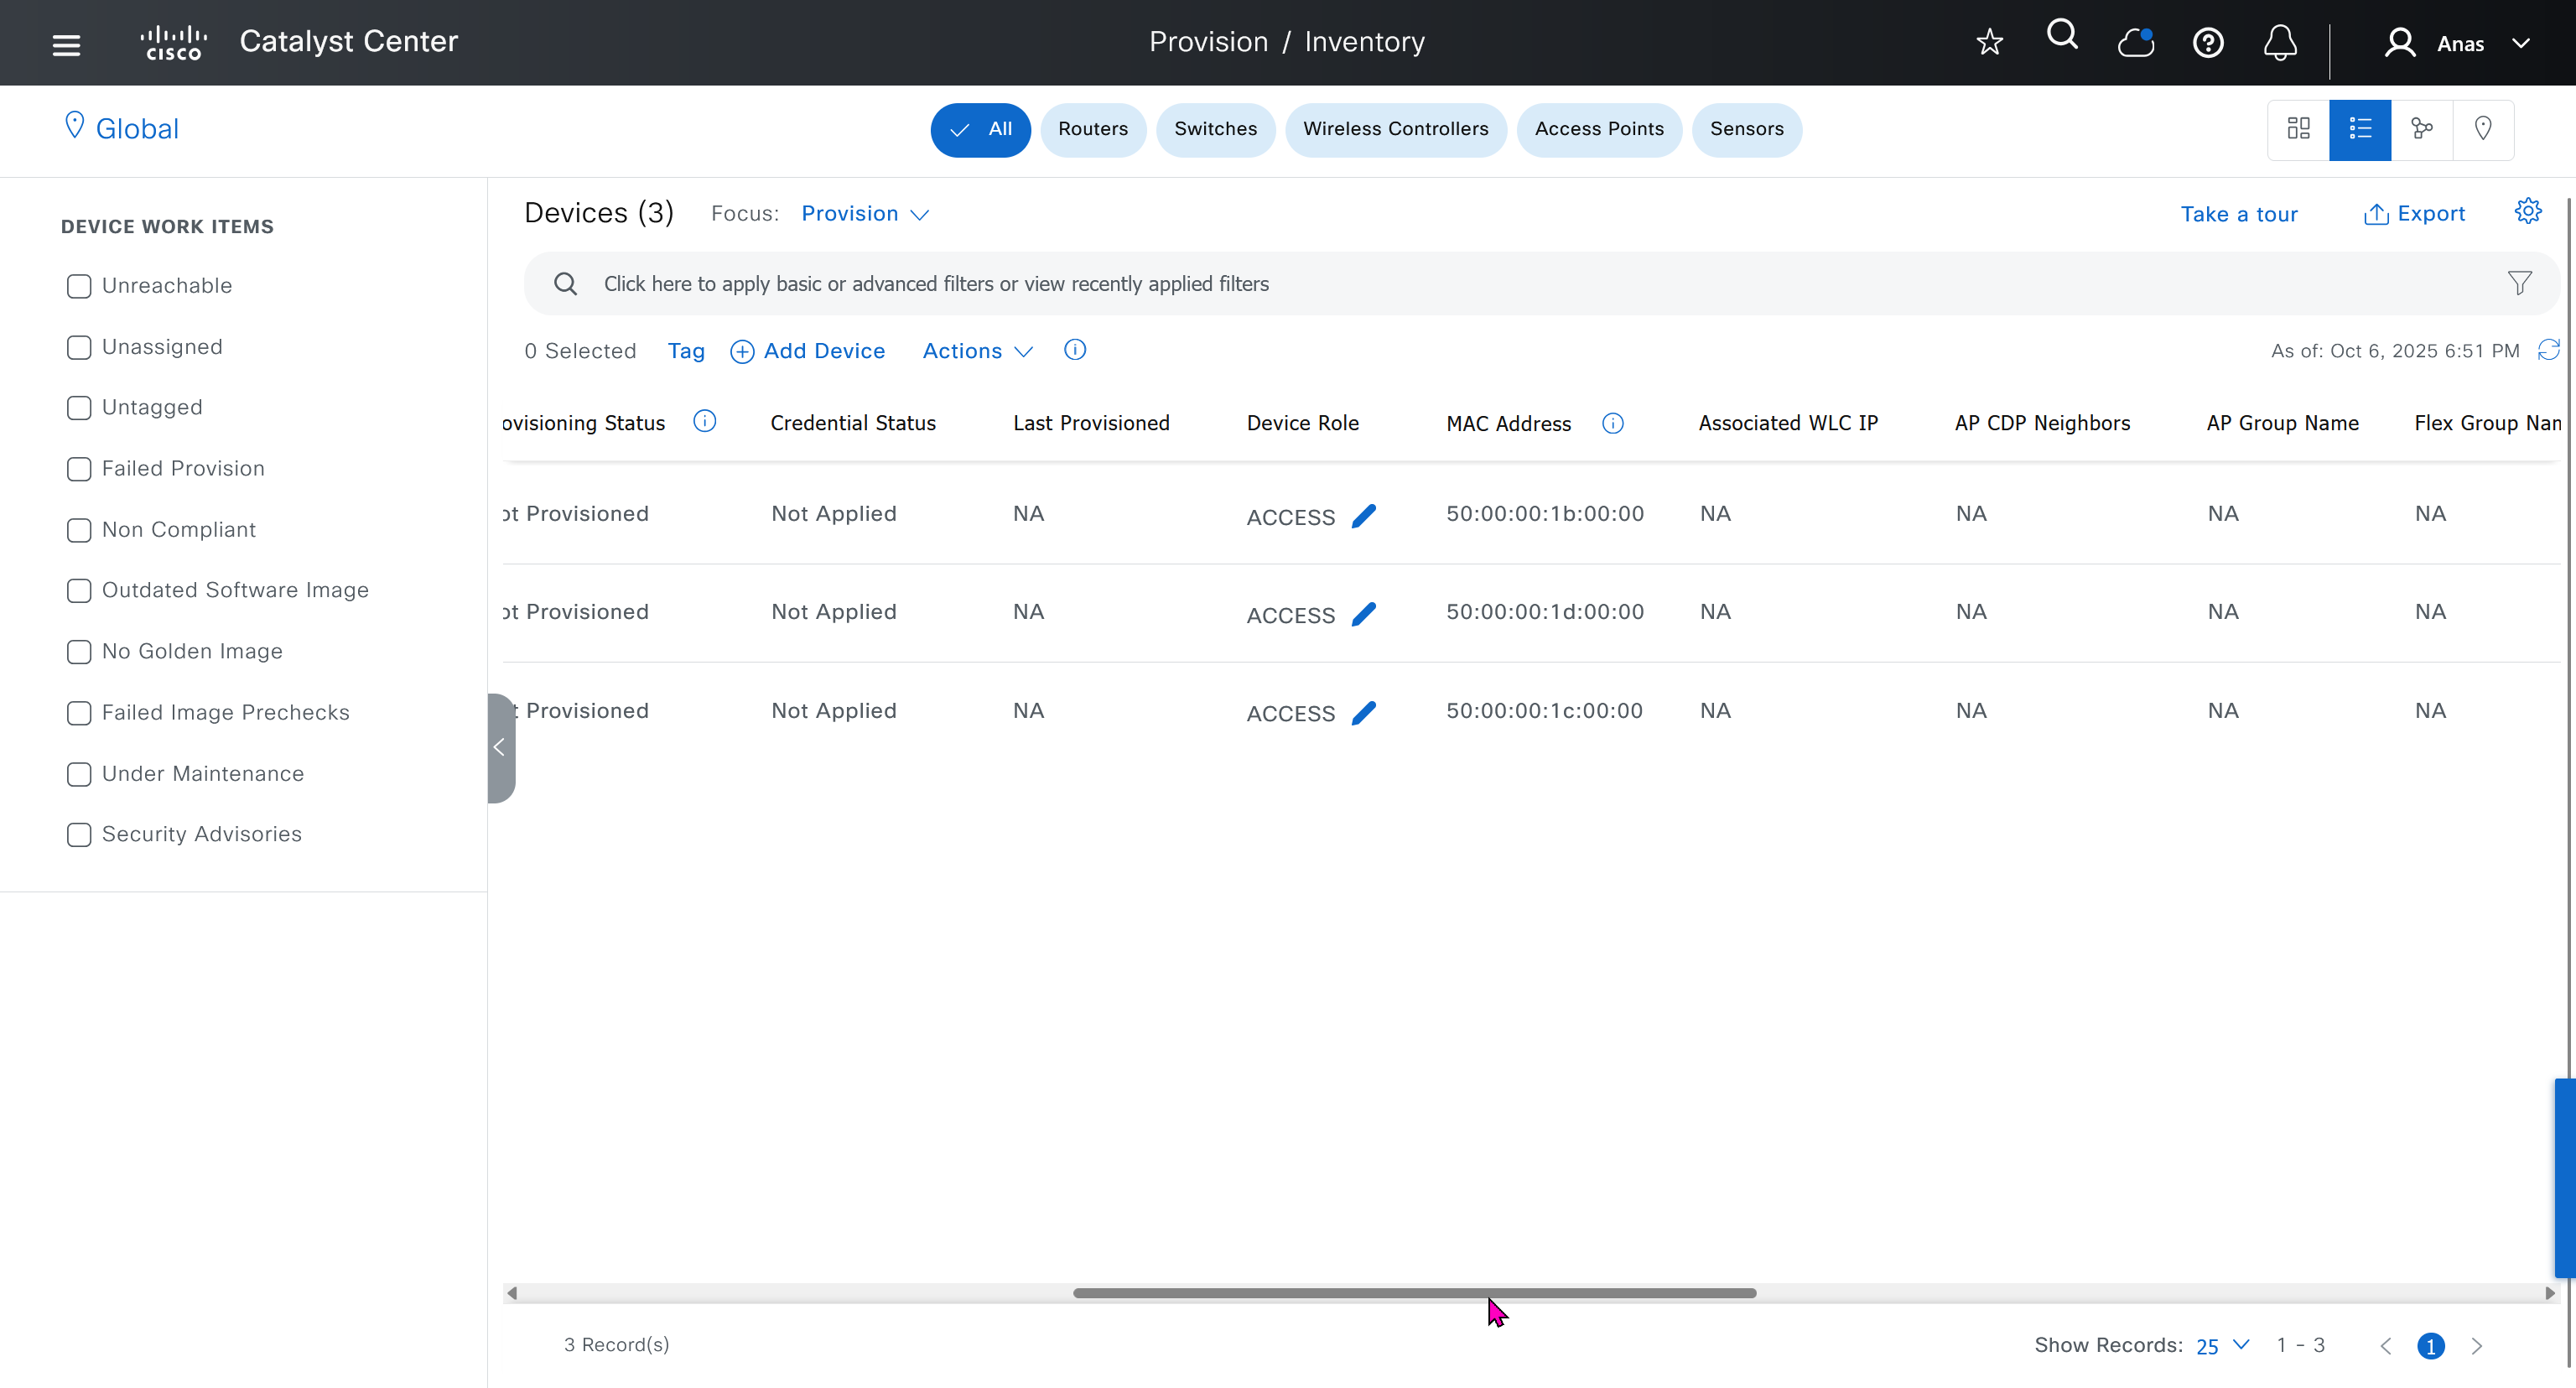Expand the Focus Provision dropdown
The width and height of the screenshot is (2576, 1388).
pos(865,214)
